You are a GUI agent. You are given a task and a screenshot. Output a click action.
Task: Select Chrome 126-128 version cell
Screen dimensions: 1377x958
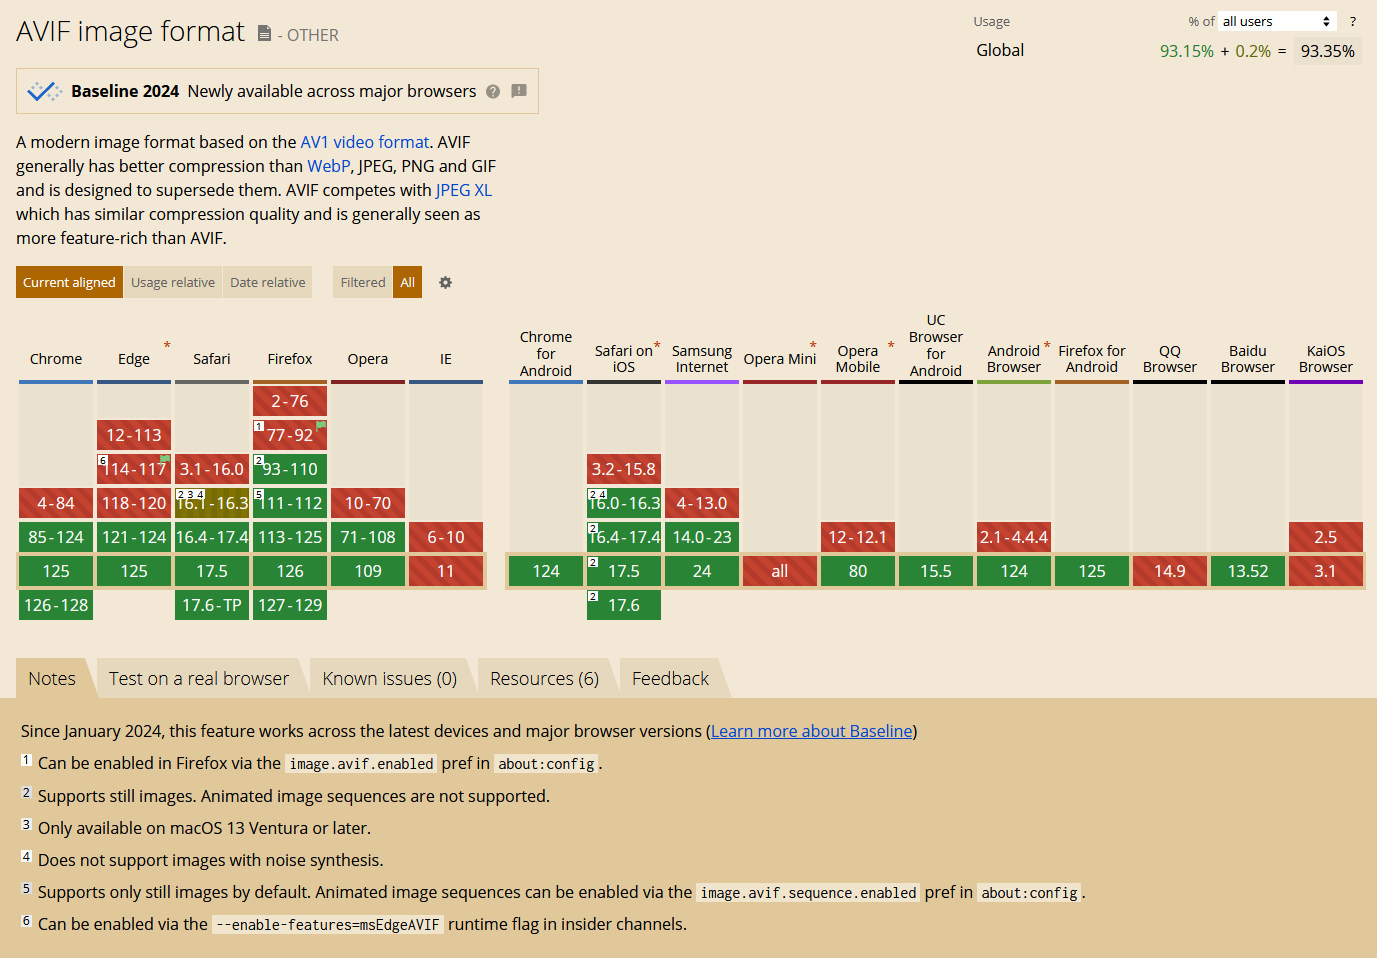[56, 605]
